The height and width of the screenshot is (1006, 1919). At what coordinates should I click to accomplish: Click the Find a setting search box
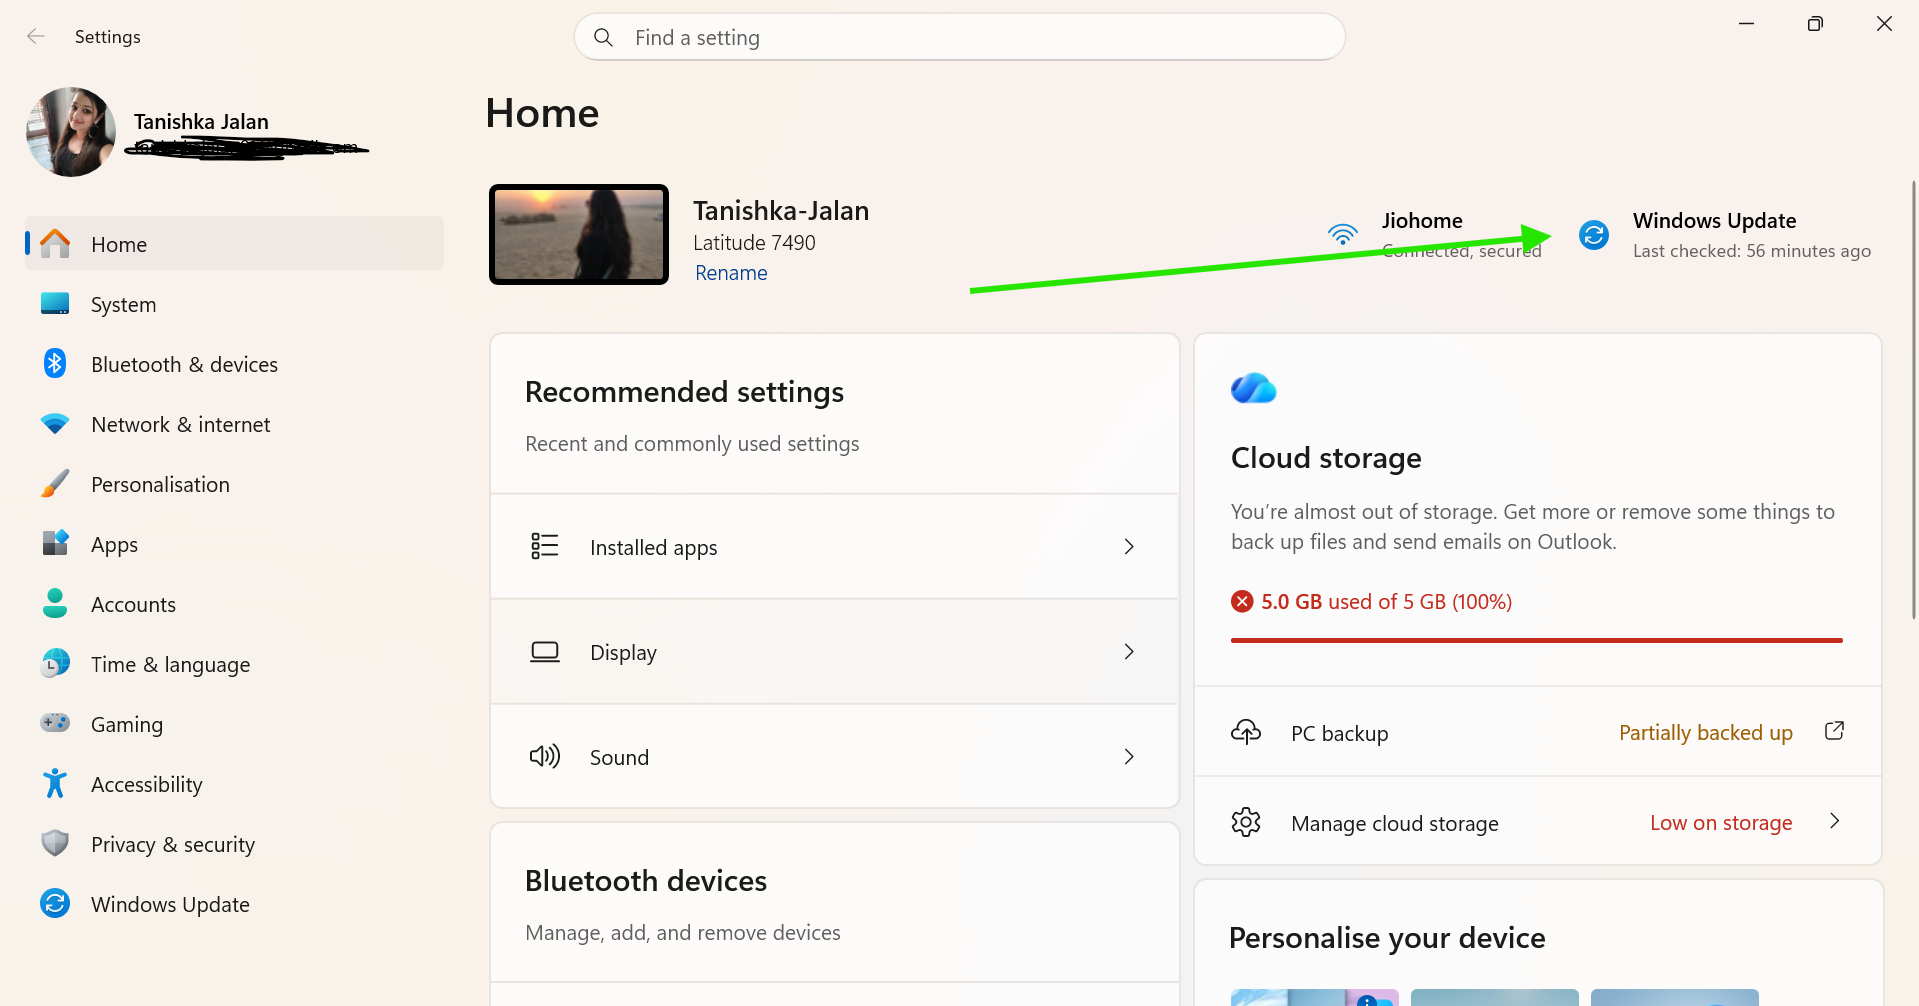point(960,37)
